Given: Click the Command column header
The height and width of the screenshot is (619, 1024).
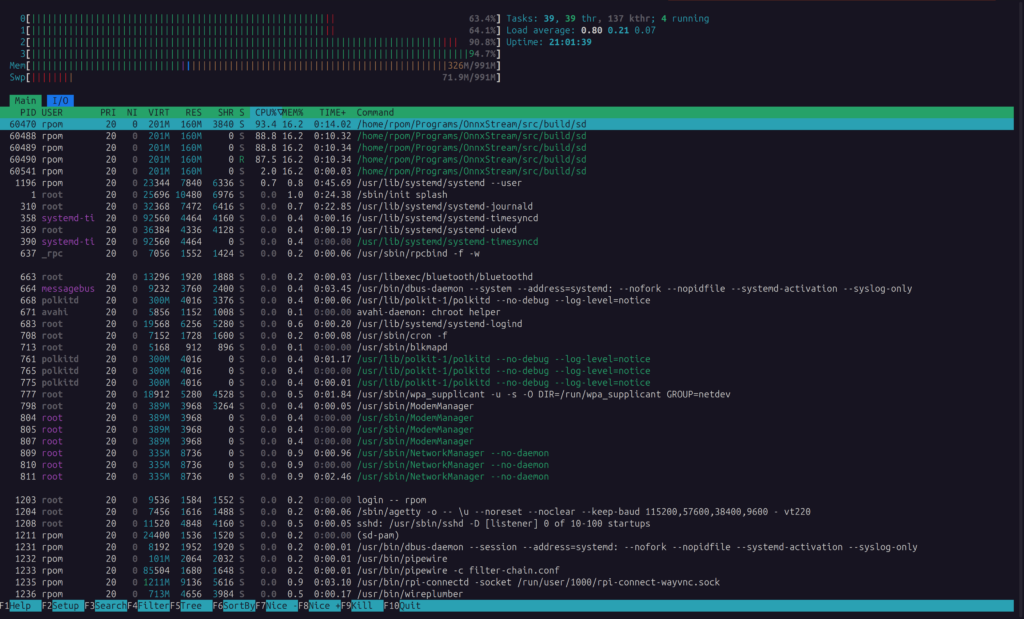Looking at the screenshot, I should point(375,113).
